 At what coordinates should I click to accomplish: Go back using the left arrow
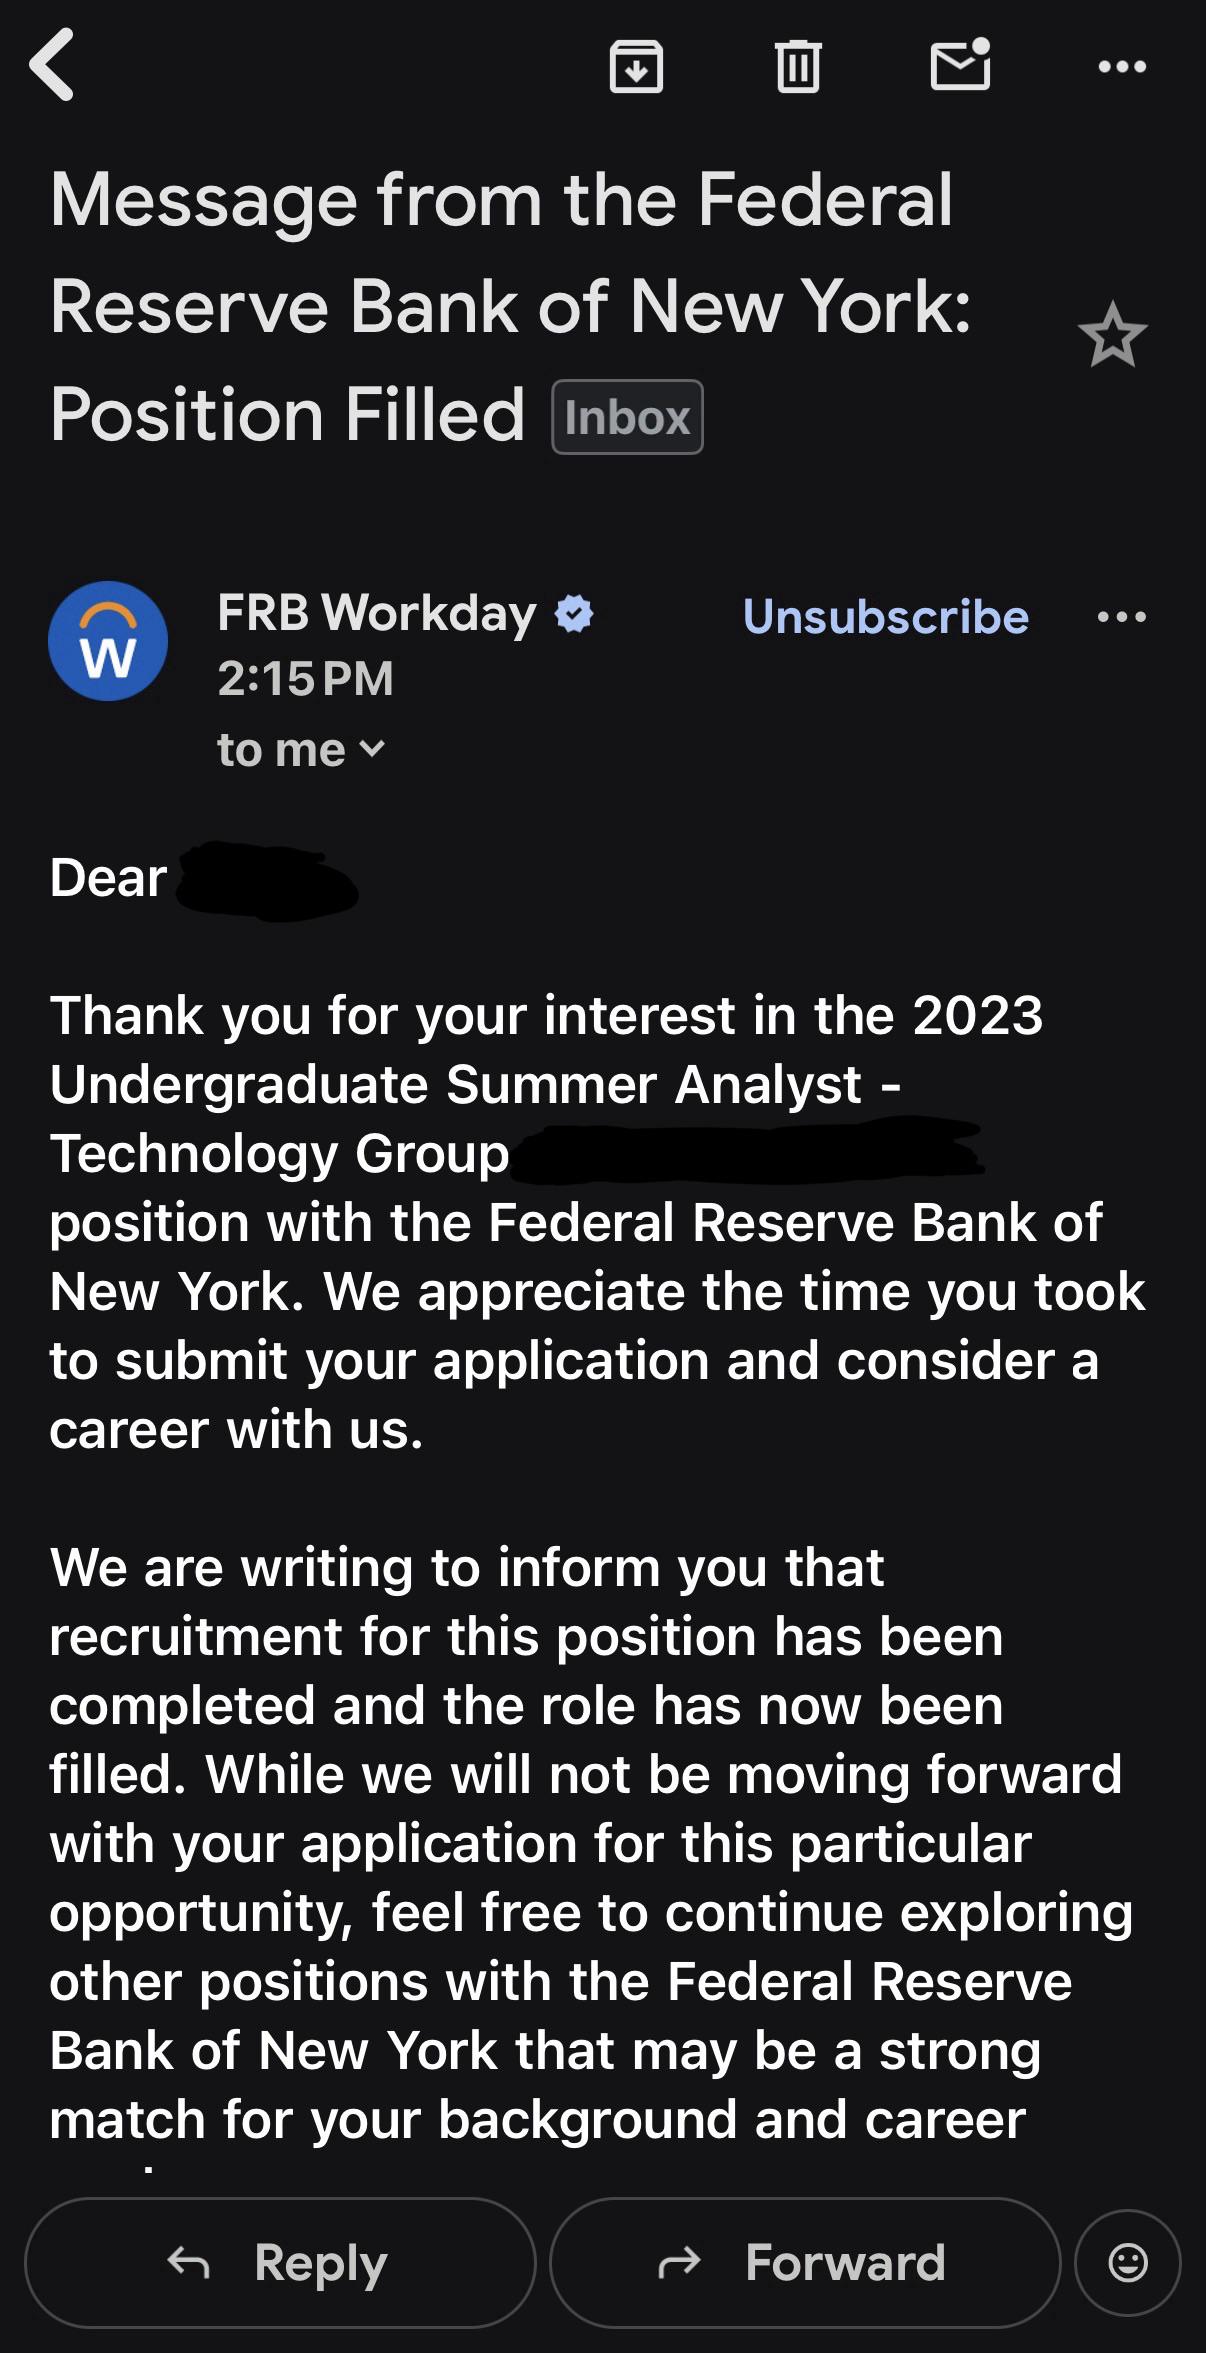52,65
